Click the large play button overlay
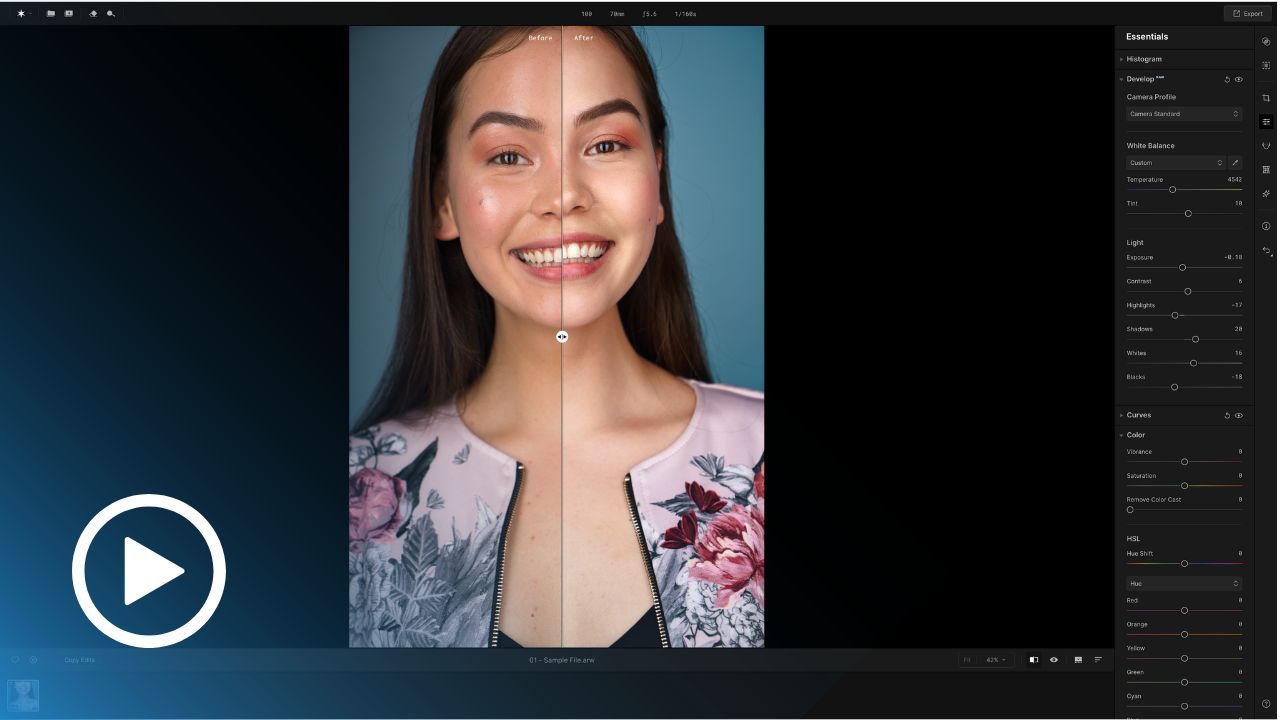This screenshot has width=1280, height=720. [x=149, y=571]
